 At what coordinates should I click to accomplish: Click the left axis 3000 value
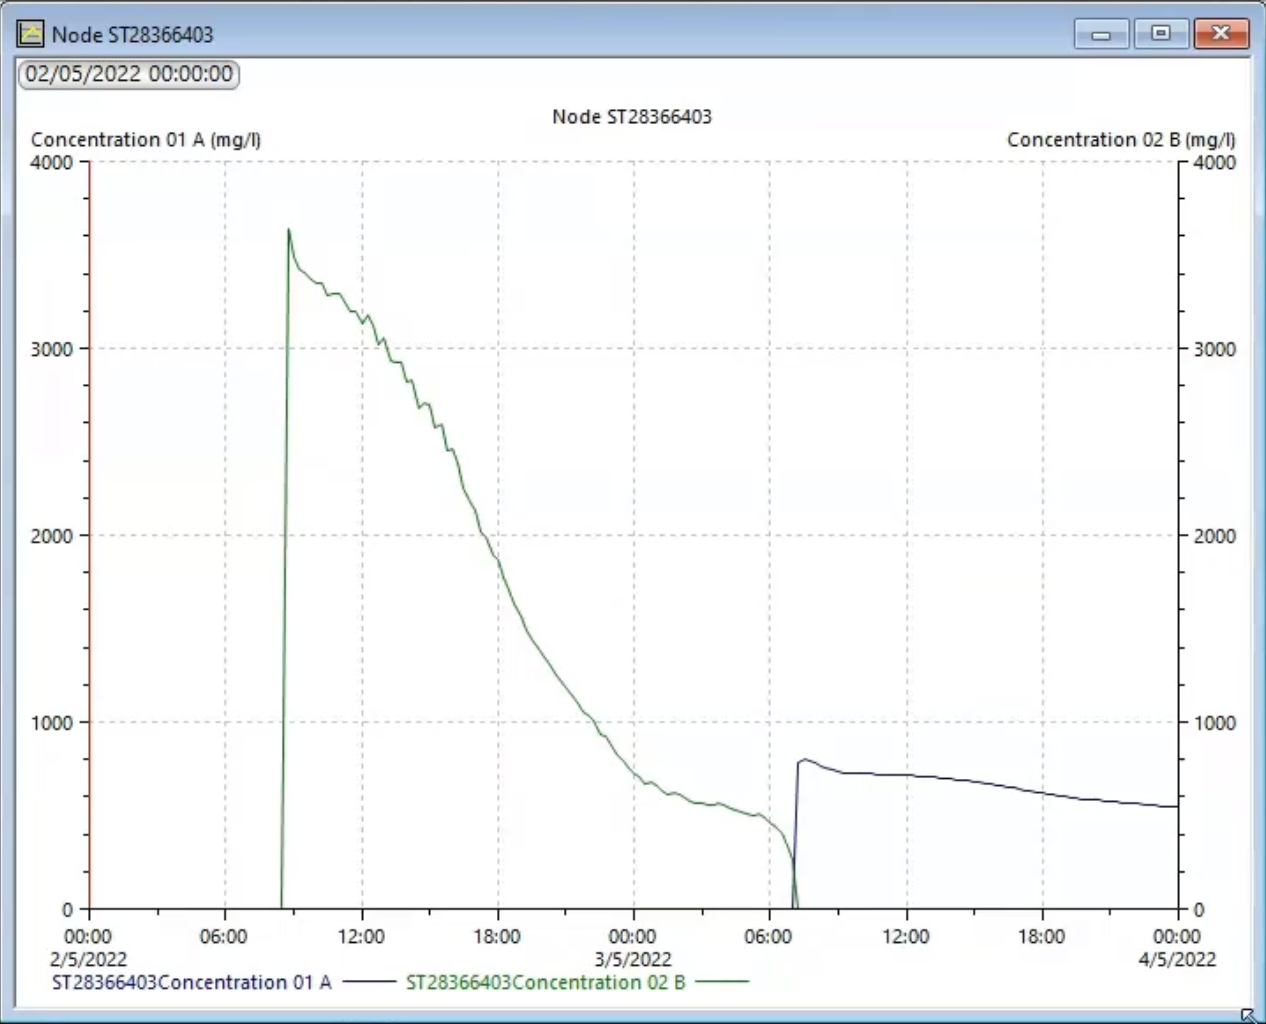click(x=52, y=349)
